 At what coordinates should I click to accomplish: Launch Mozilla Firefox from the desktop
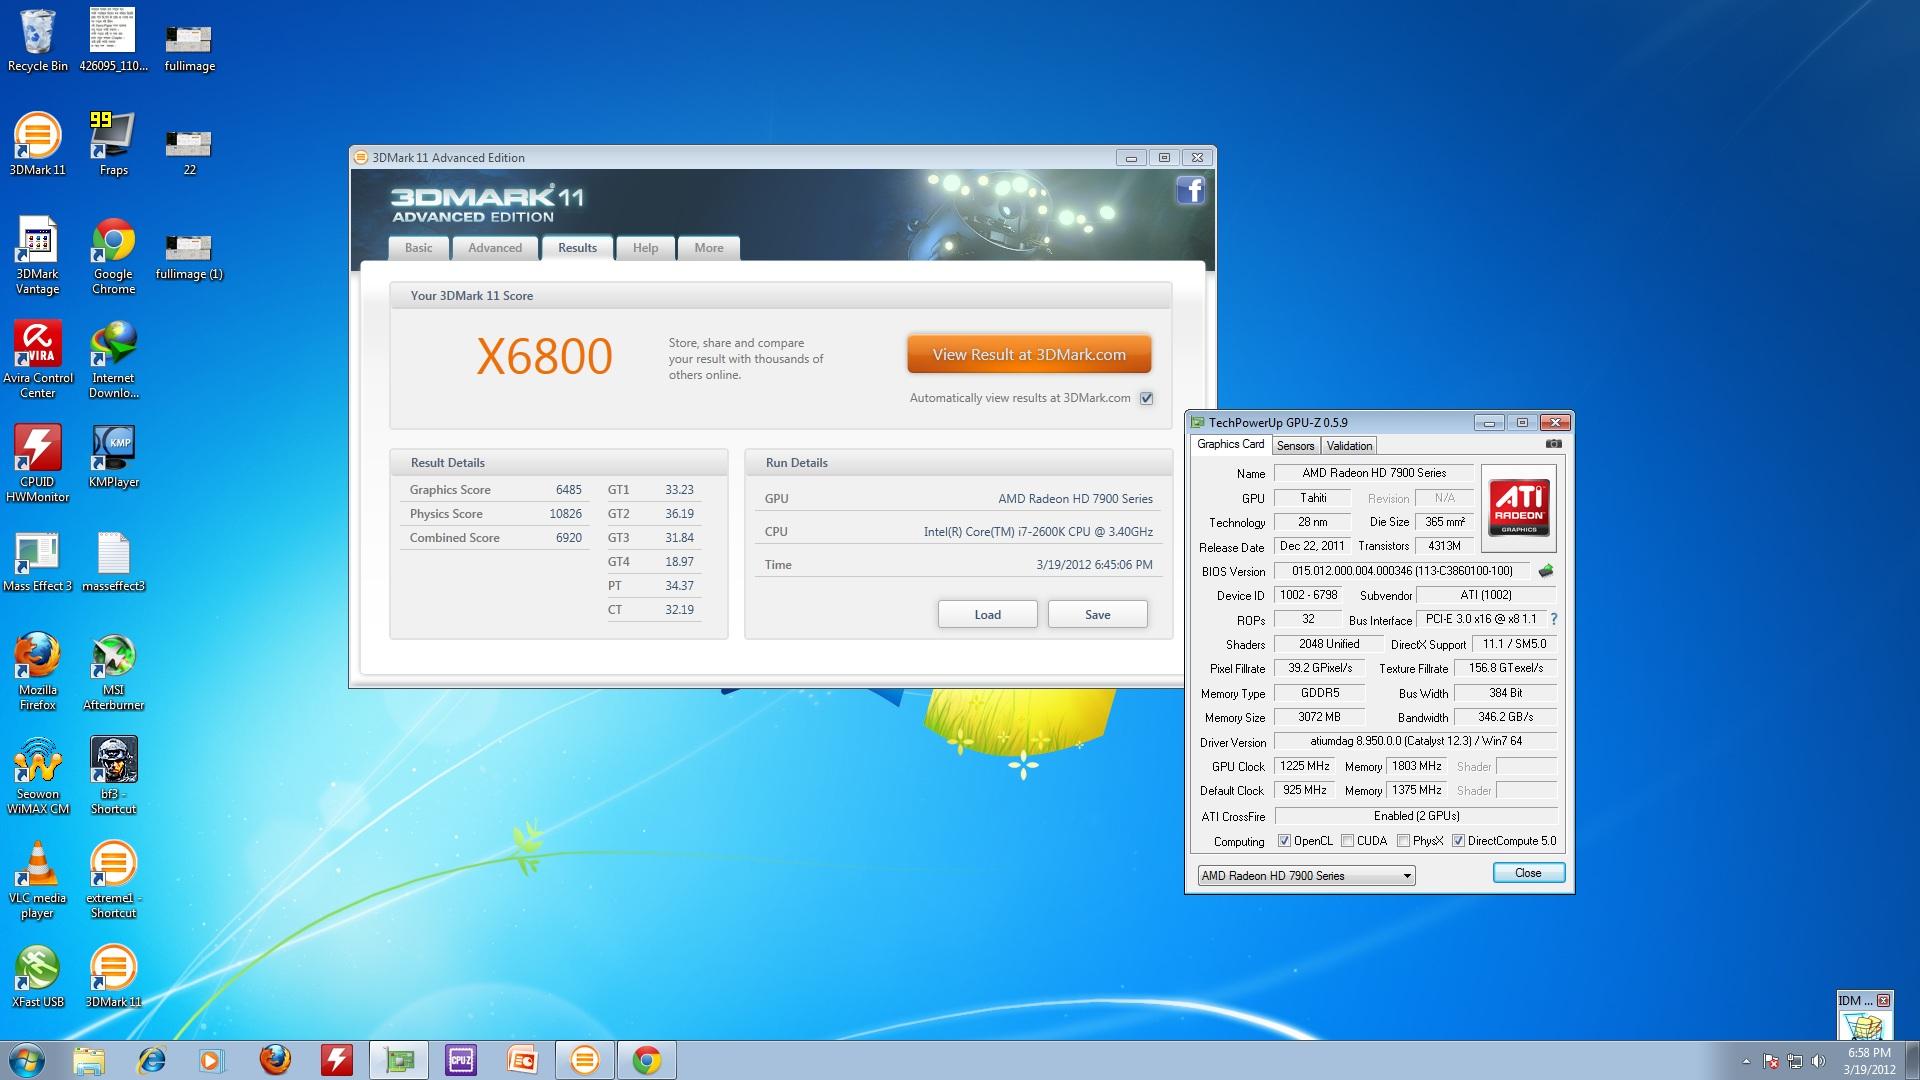coord(38,671)
